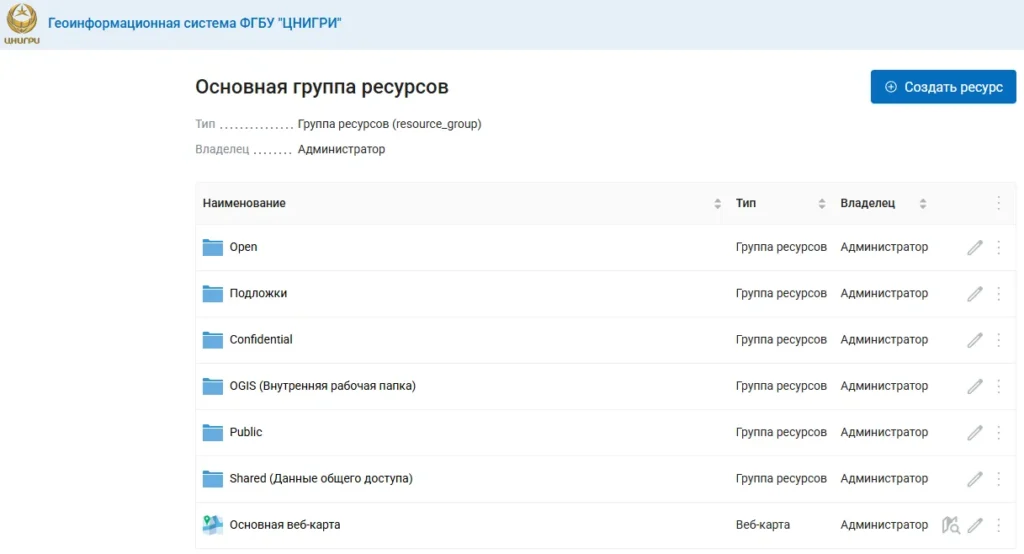This screenshot has height=554, width=1024.
Task: Open table header options three-dot menu
Action: click(999, 203)
